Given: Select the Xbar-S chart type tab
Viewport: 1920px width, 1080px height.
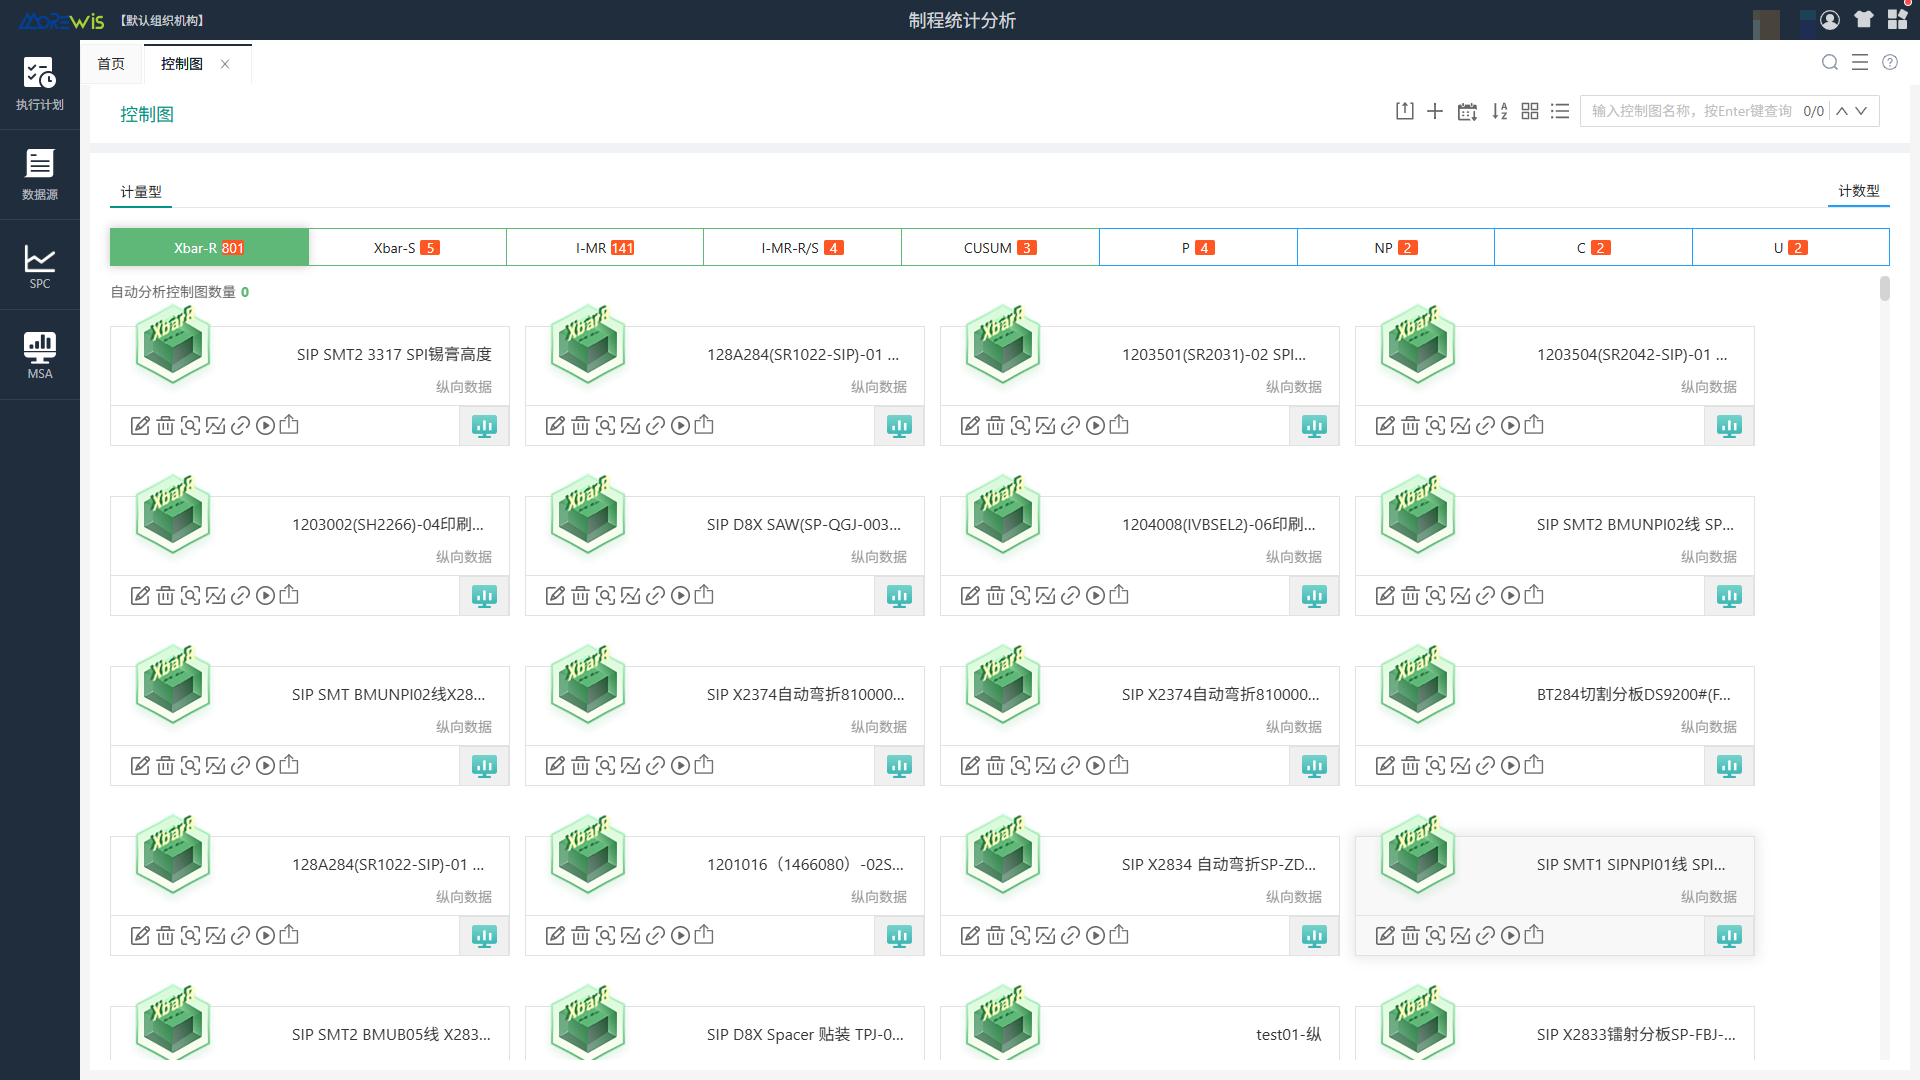Looking at the screenshot, I should click(x=407, y=247).
